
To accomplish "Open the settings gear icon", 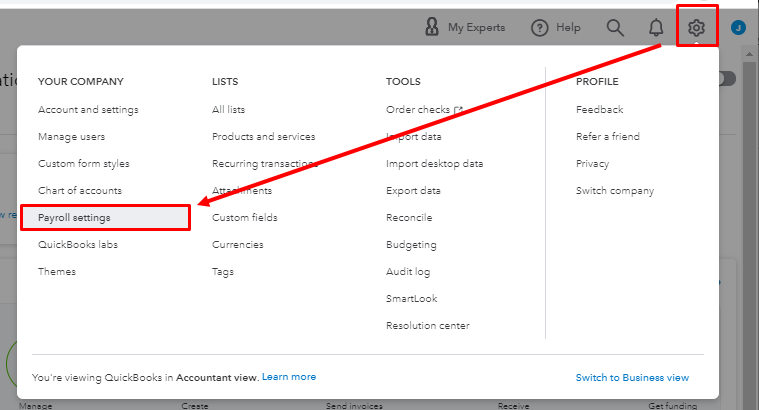I will [x=697, y=28].
